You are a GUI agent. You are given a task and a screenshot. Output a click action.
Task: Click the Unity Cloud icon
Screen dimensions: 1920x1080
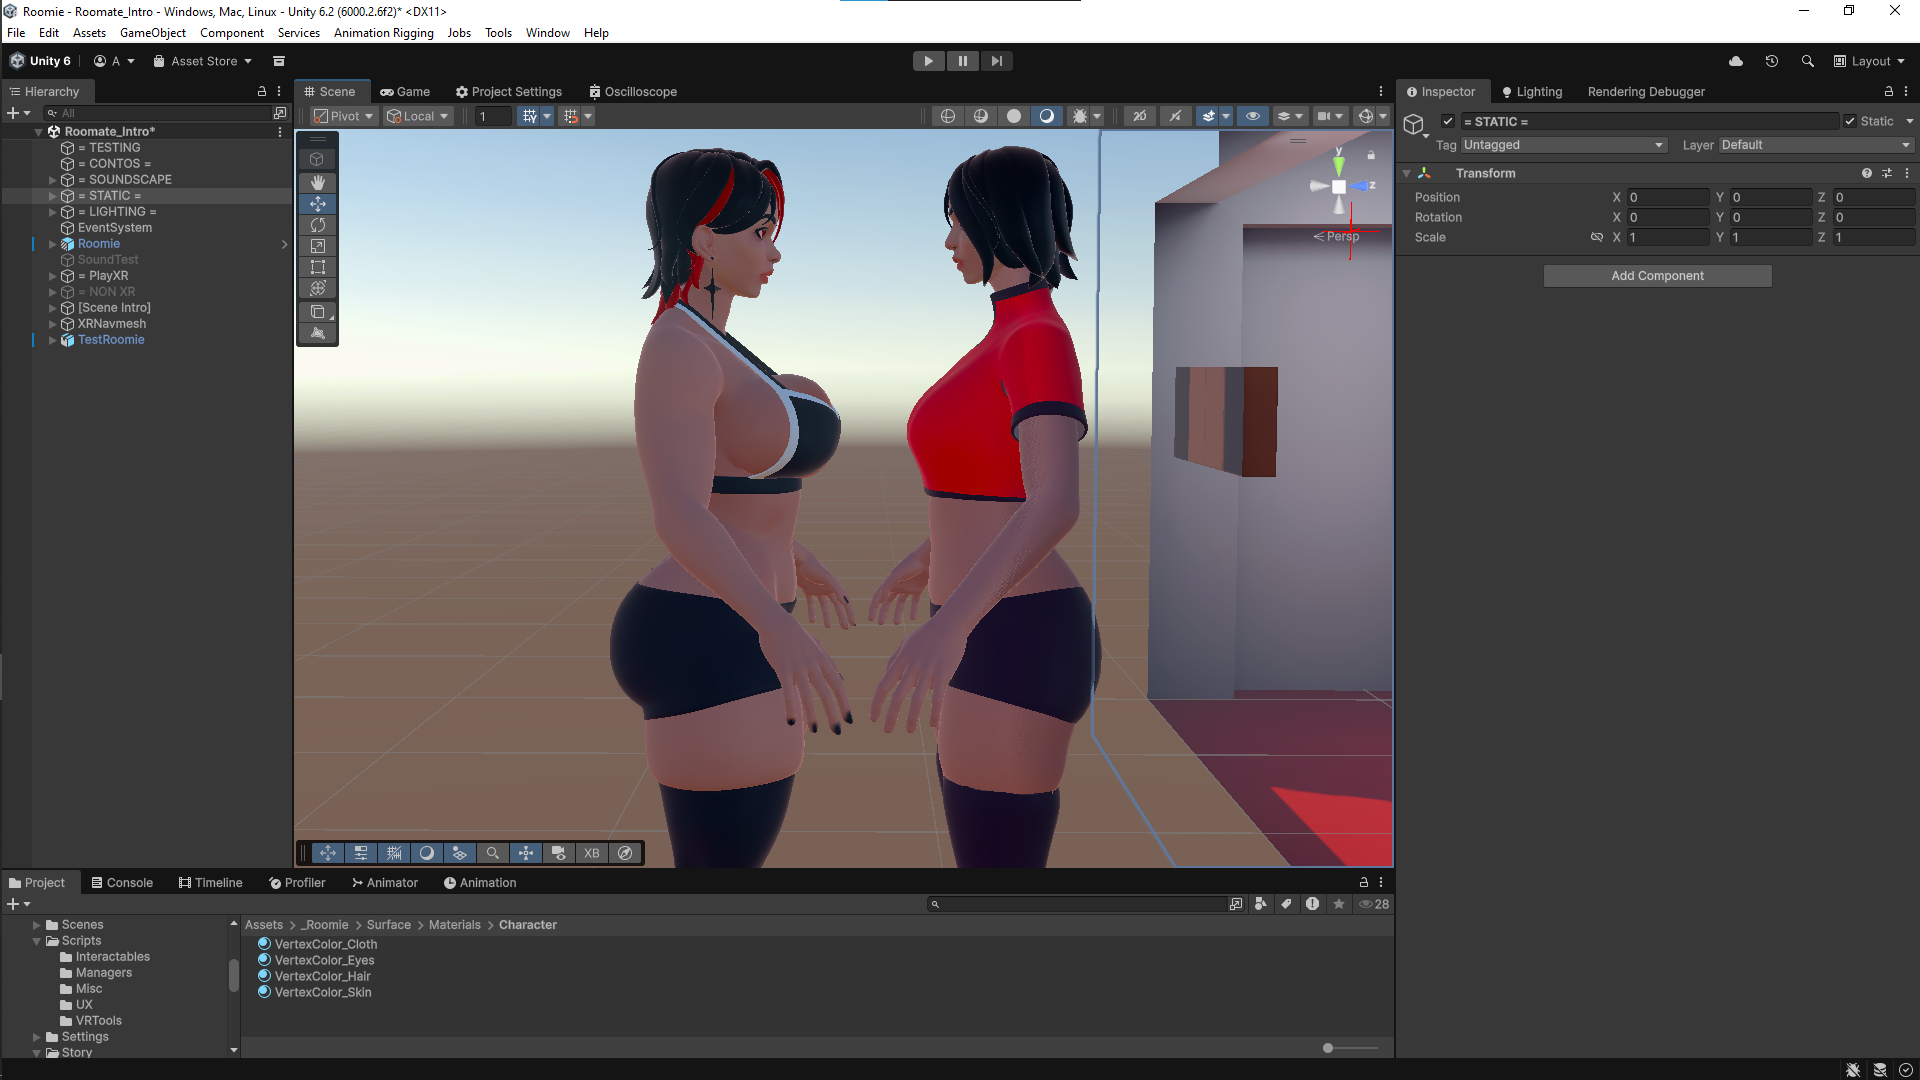pyautogui.click(x=1735, y=61)
